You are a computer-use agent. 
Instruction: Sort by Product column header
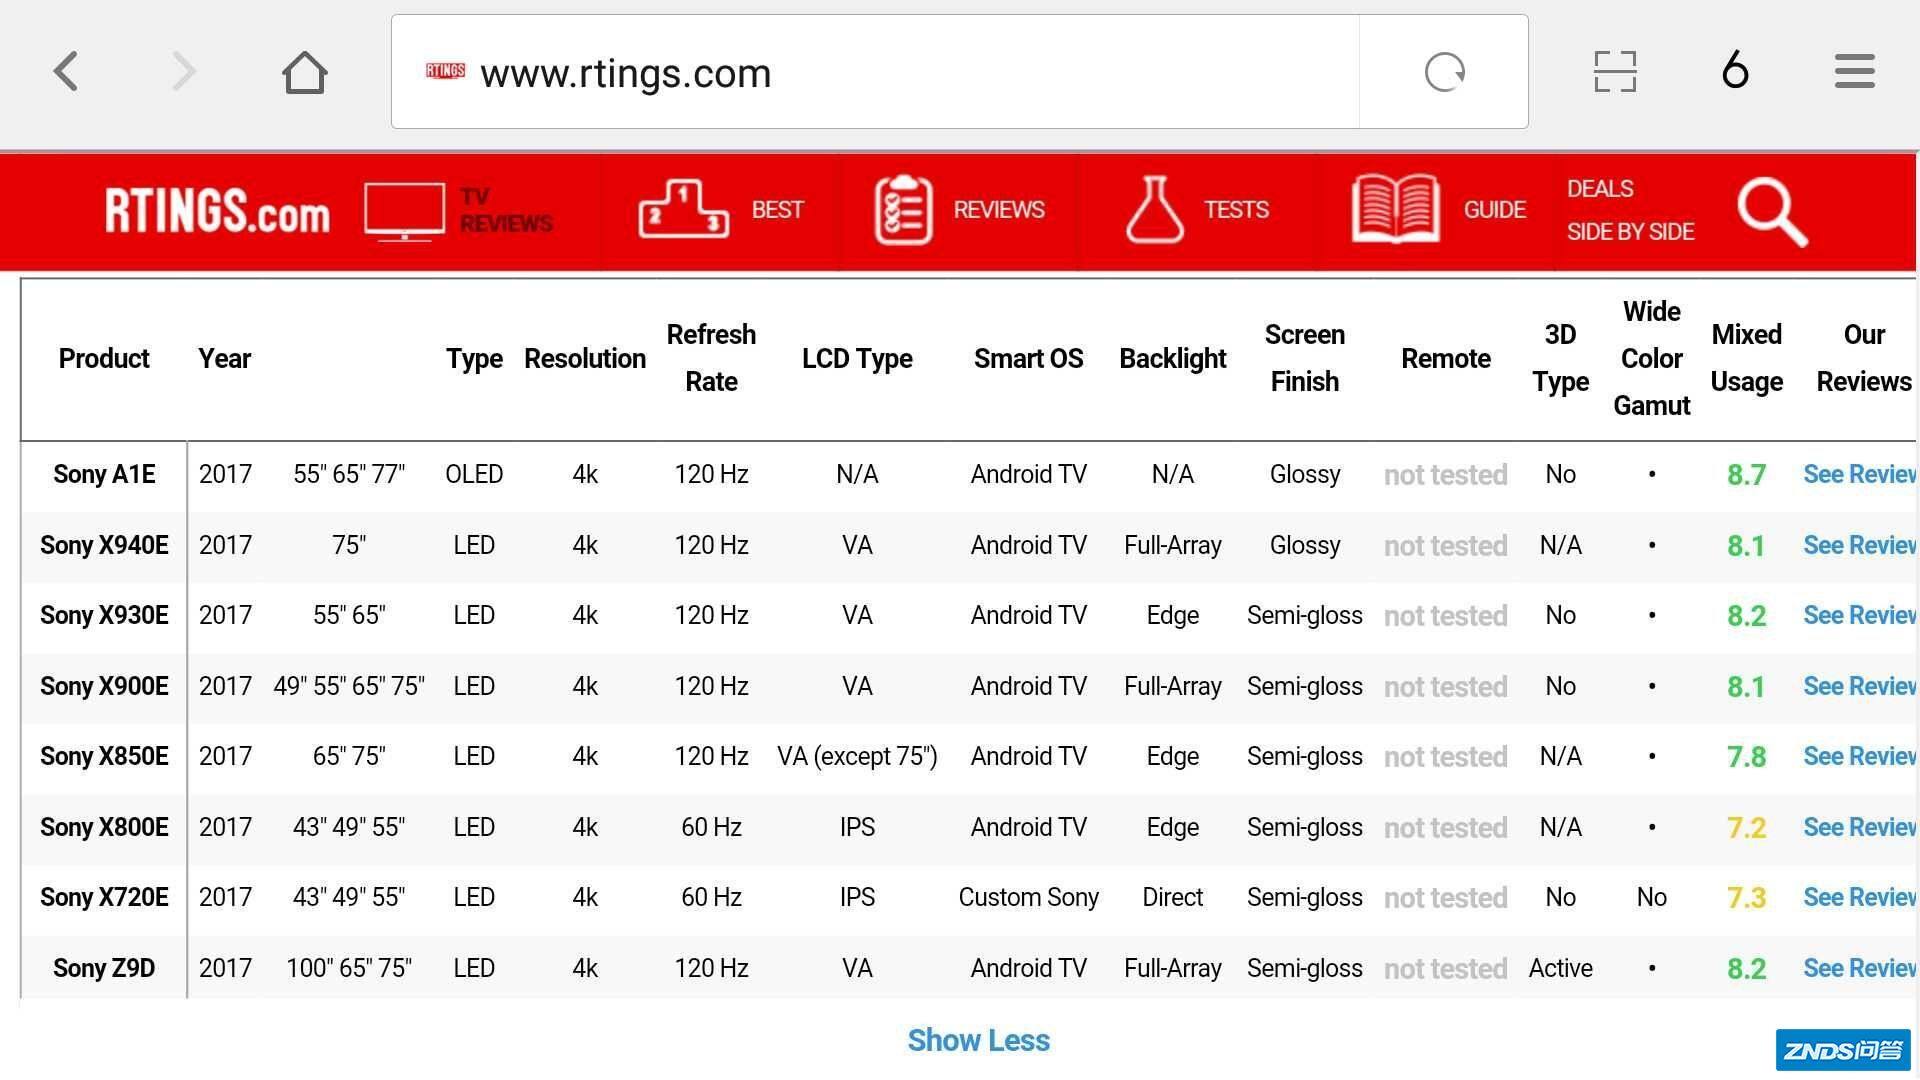pos(104,359)
